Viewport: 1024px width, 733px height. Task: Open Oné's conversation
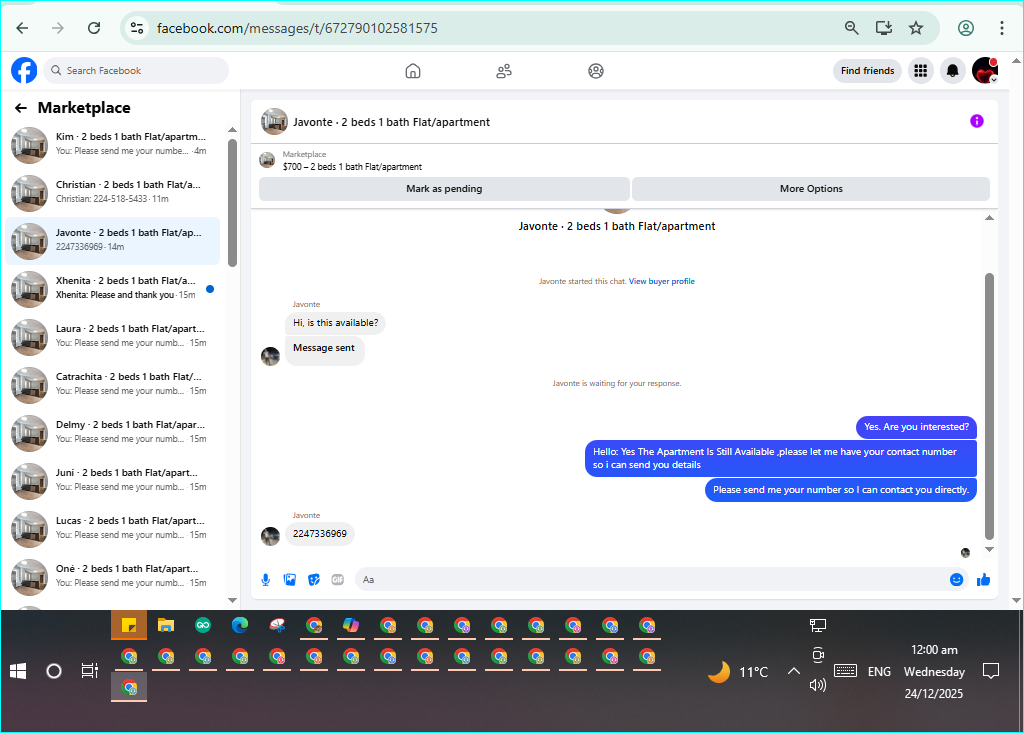coord(112,577)
